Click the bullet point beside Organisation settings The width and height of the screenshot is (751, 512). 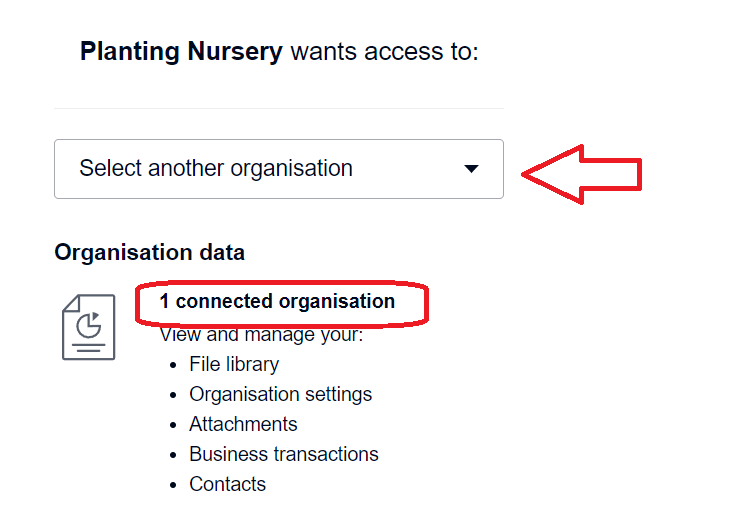174,395
